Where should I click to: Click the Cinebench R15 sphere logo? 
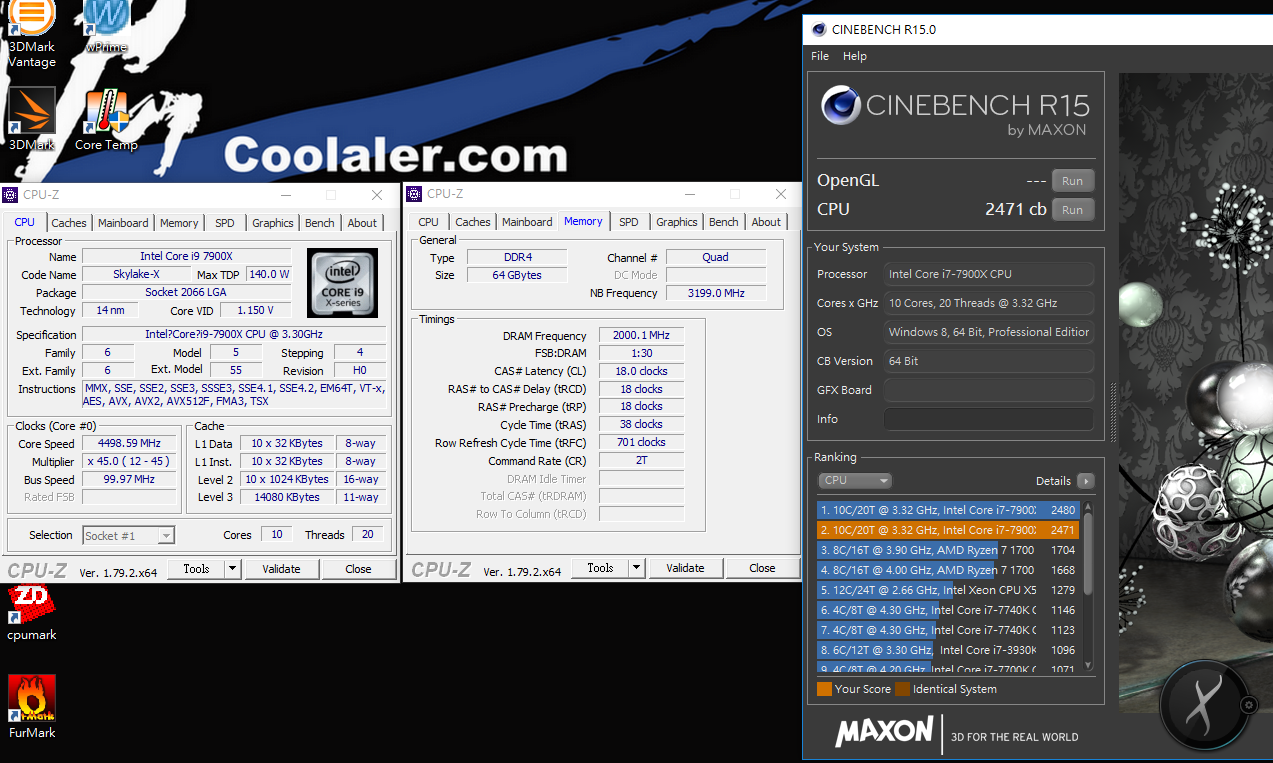pos(842,105)
